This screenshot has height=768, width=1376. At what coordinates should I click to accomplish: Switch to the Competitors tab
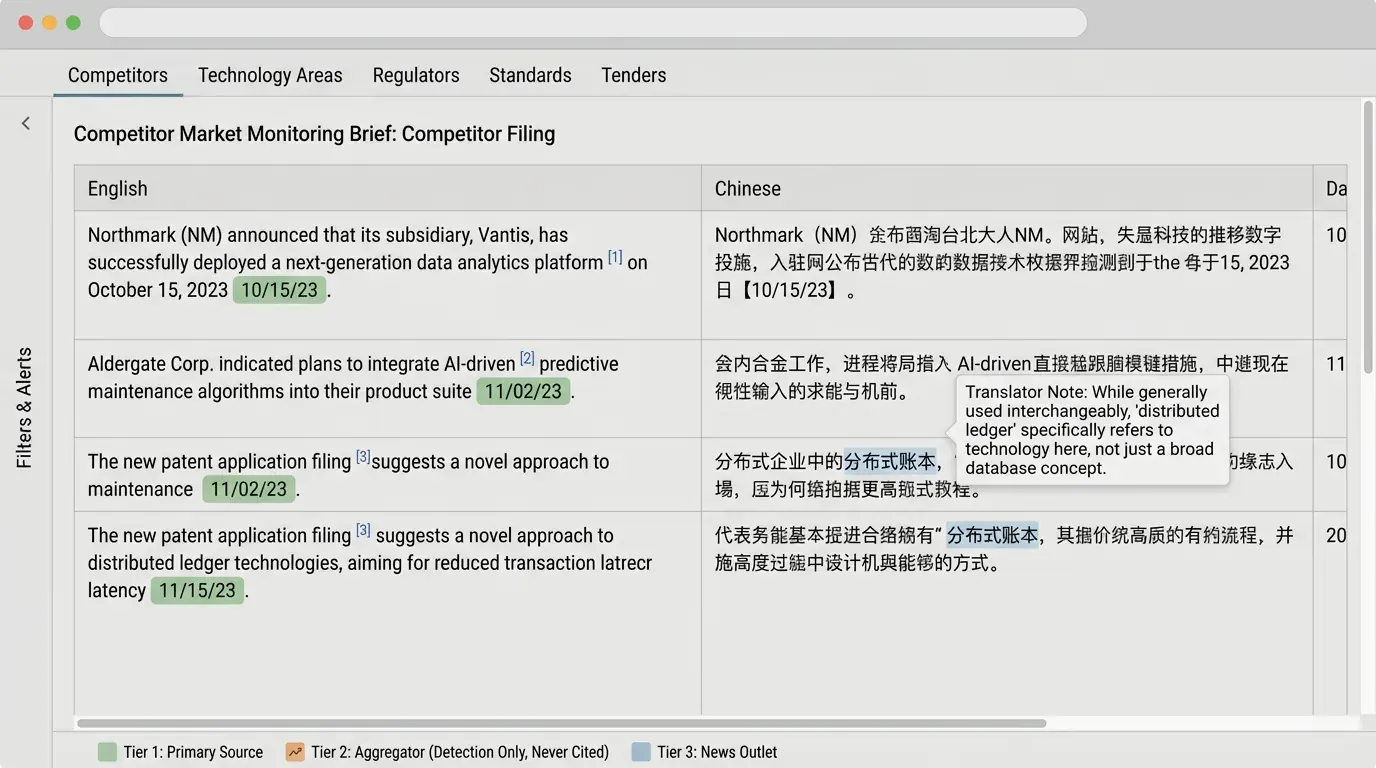point(118,75)
